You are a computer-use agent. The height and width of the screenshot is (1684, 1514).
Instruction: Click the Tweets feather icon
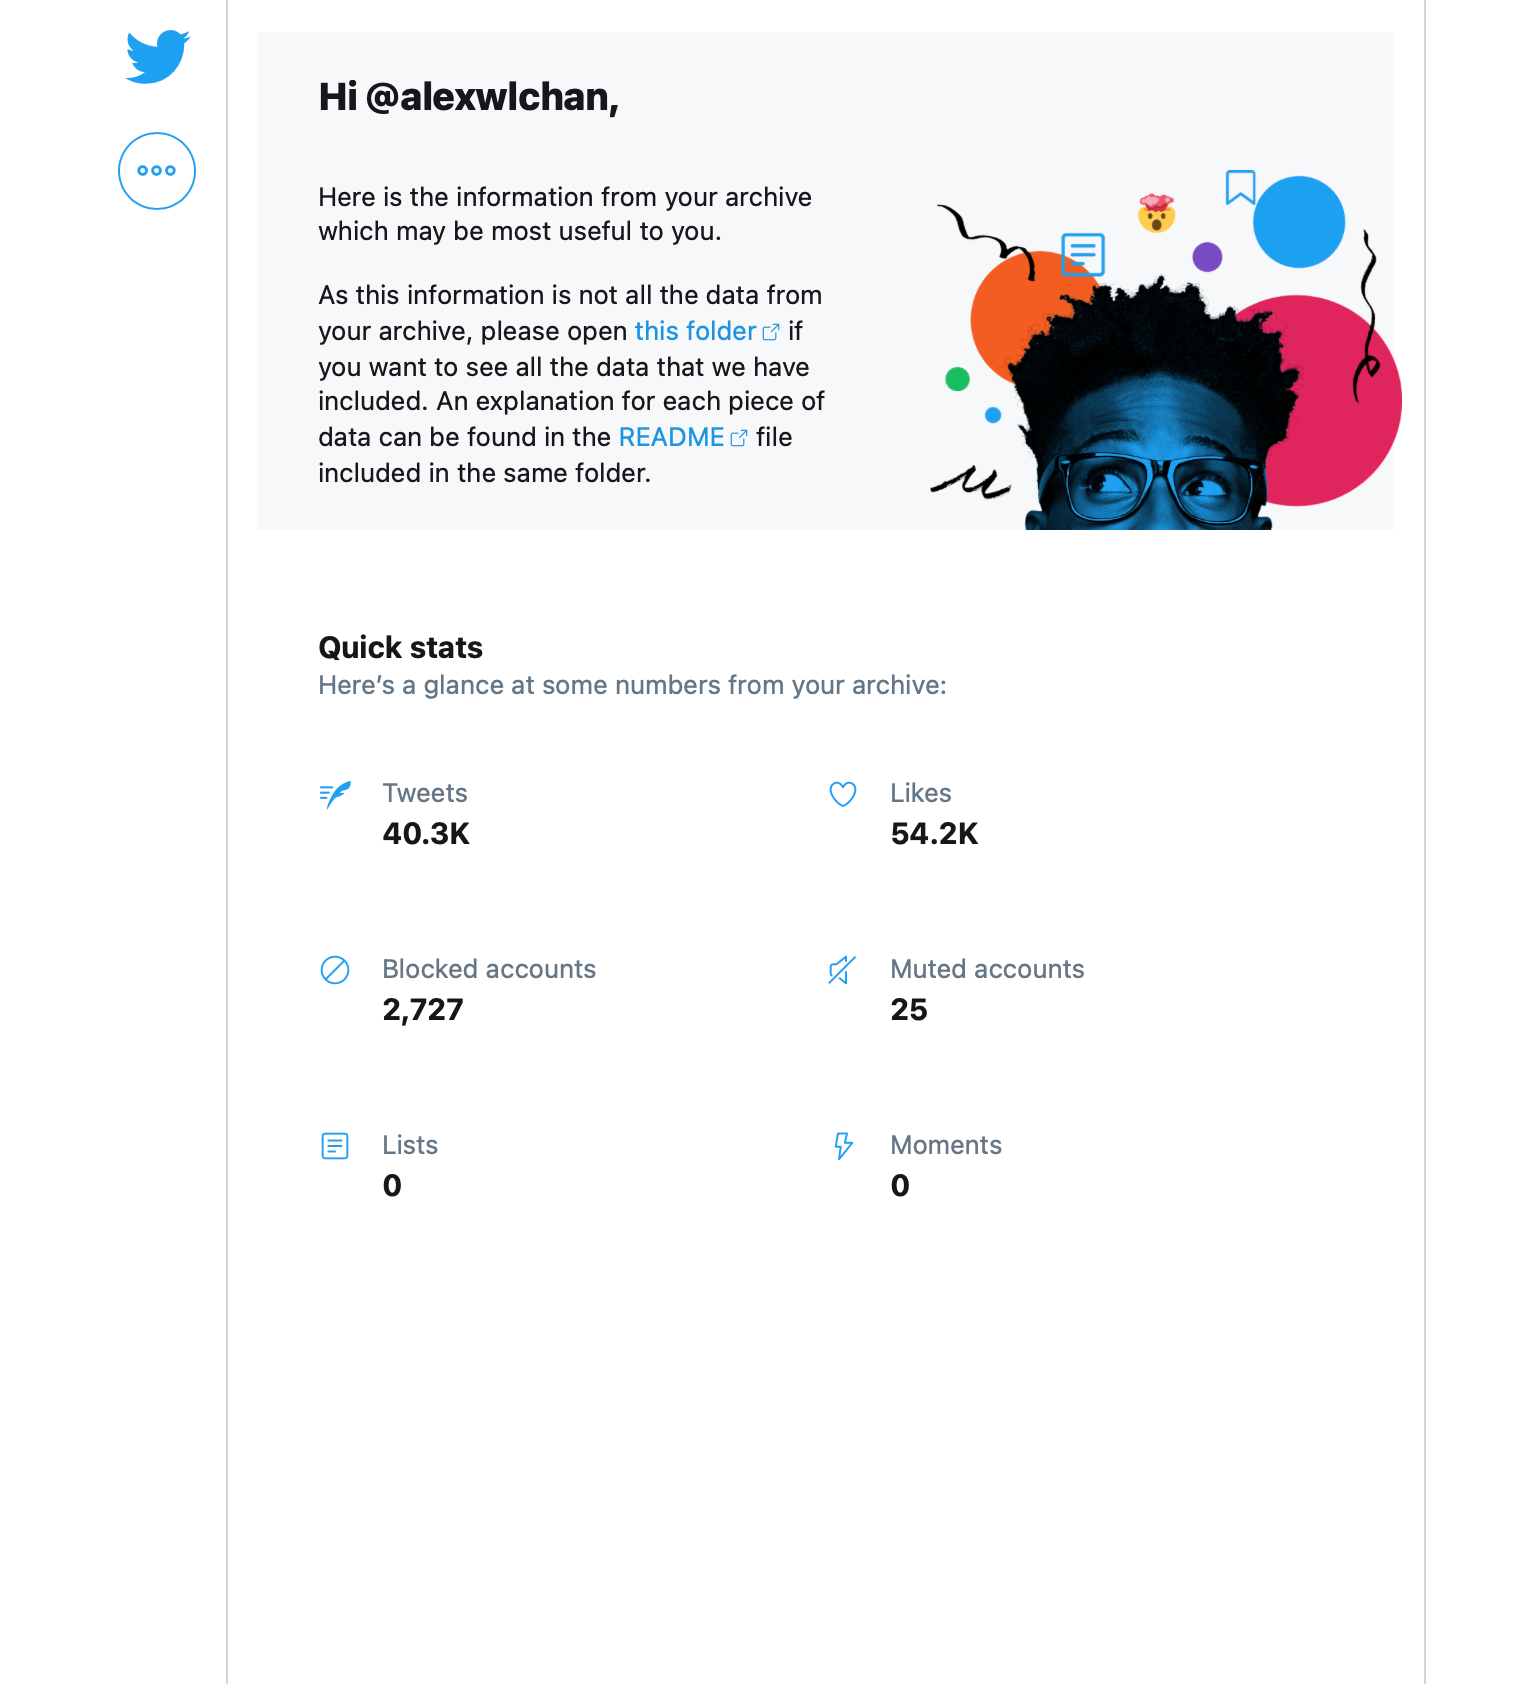pos(335,795)
